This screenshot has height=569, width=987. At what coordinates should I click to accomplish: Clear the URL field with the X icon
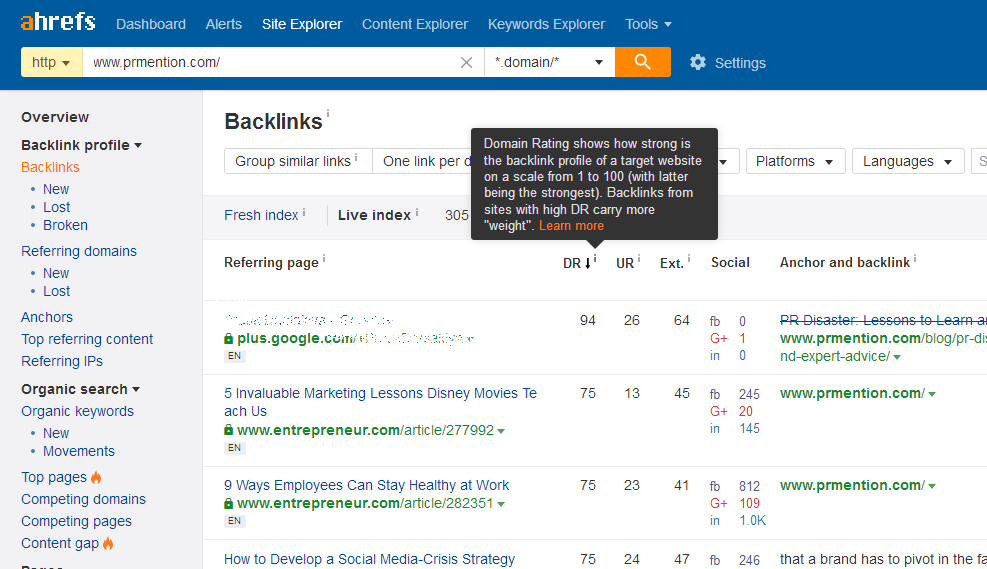(466, 62)
